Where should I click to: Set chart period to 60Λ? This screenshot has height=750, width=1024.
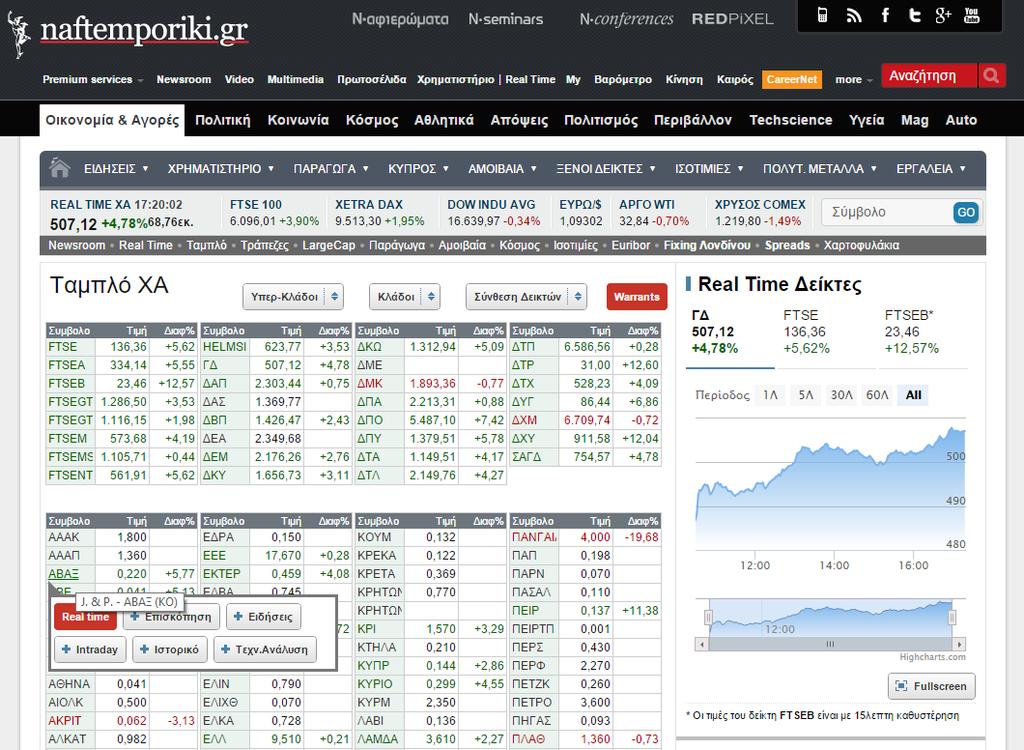(x=877, y=395)
